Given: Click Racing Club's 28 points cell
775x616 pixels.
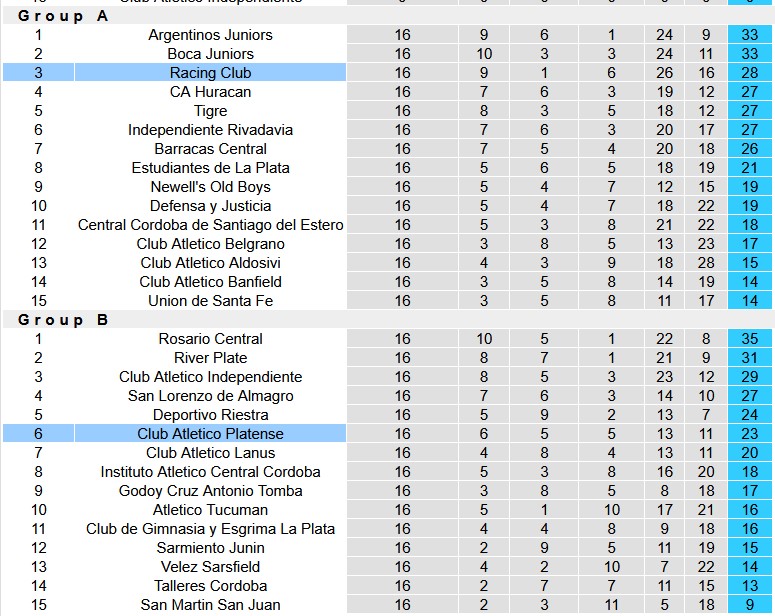Looking at the screenshot, I should (x=749, y=73).
